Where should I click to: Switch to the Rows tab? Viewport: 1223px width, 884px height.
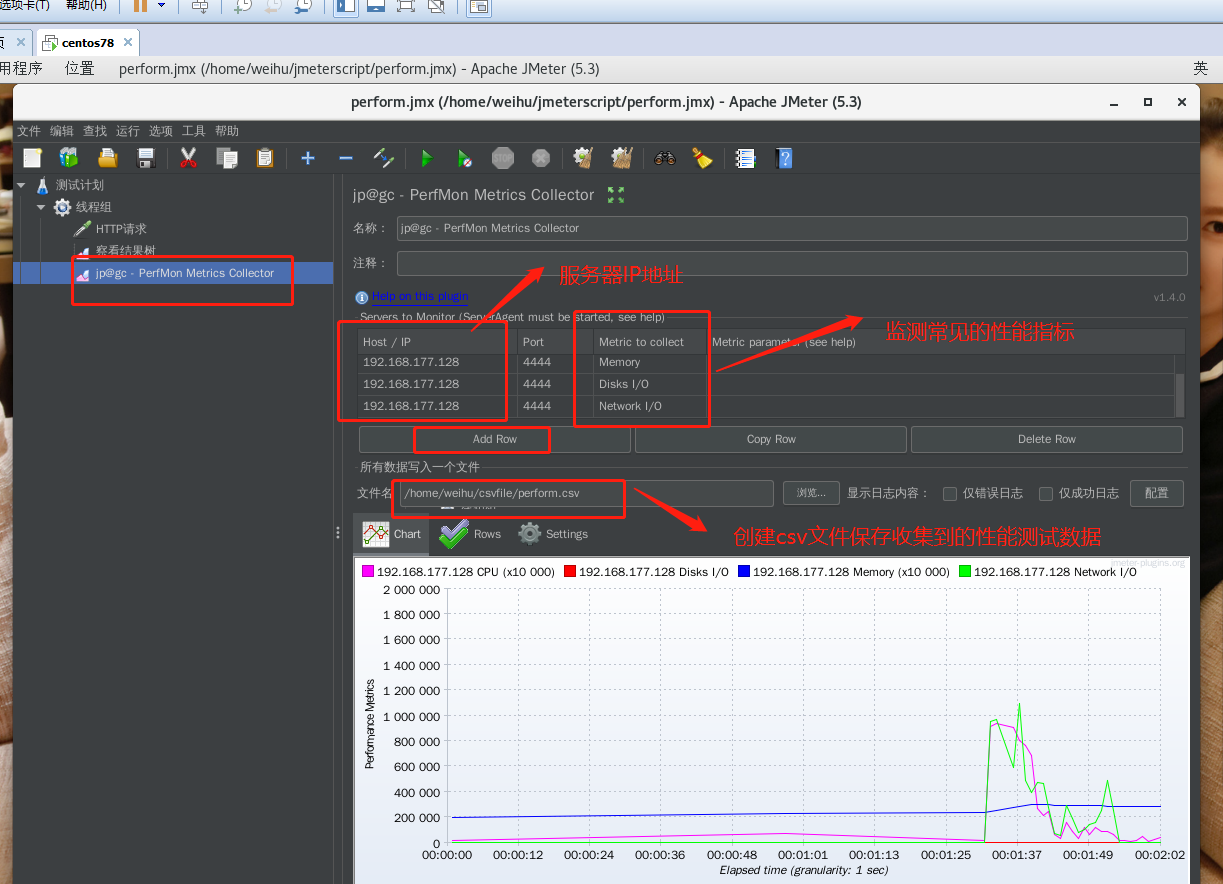click(x=471, y=534)
